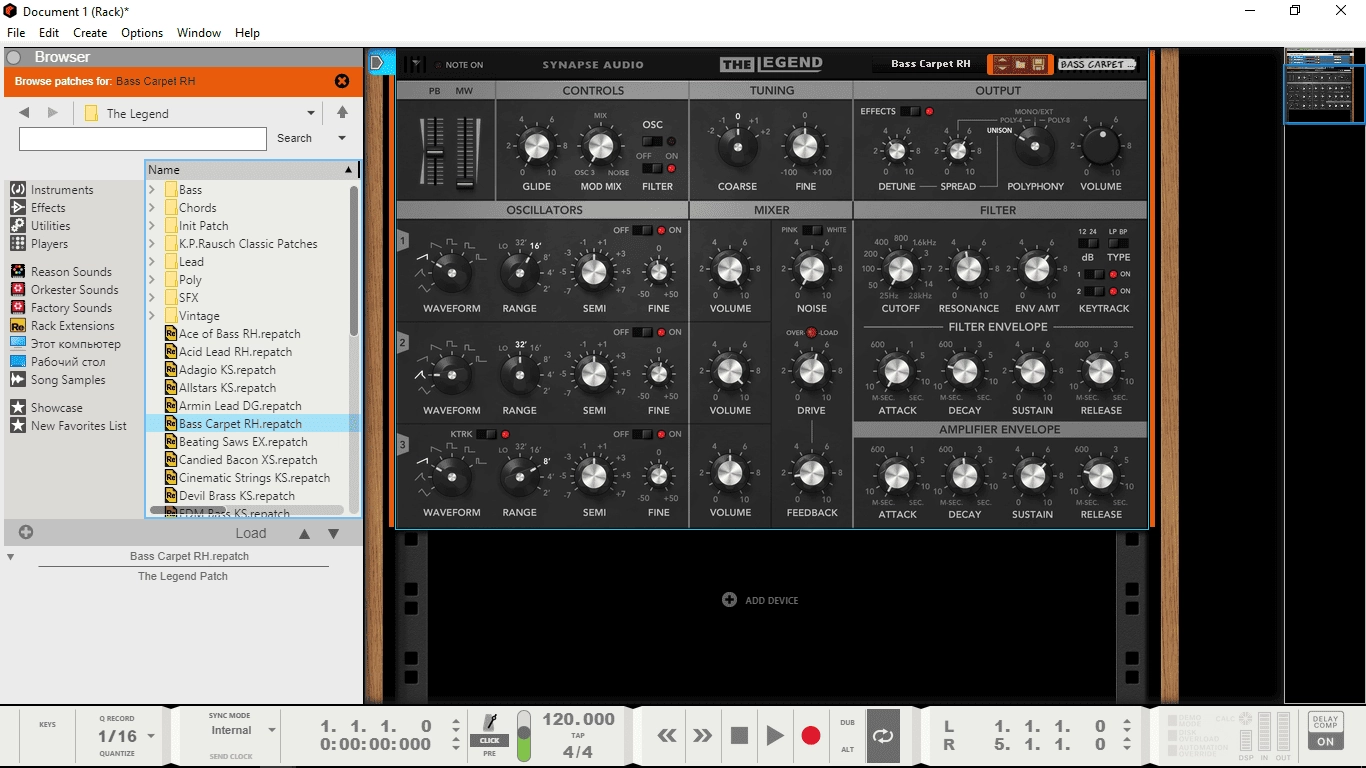Expand the Vintage folder
Image resolution: width=1366 pixels, height=768 pixels.
(x=152, y=316)
